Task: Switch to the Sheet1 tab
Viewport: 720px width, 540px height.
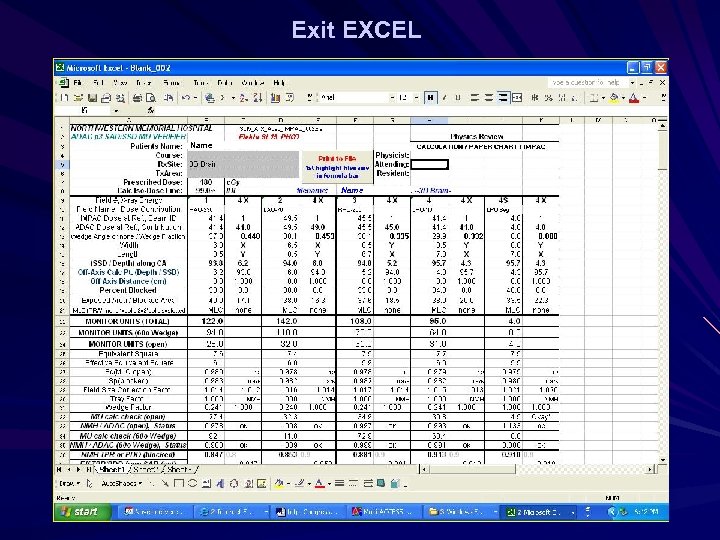Action: [112, 470]
